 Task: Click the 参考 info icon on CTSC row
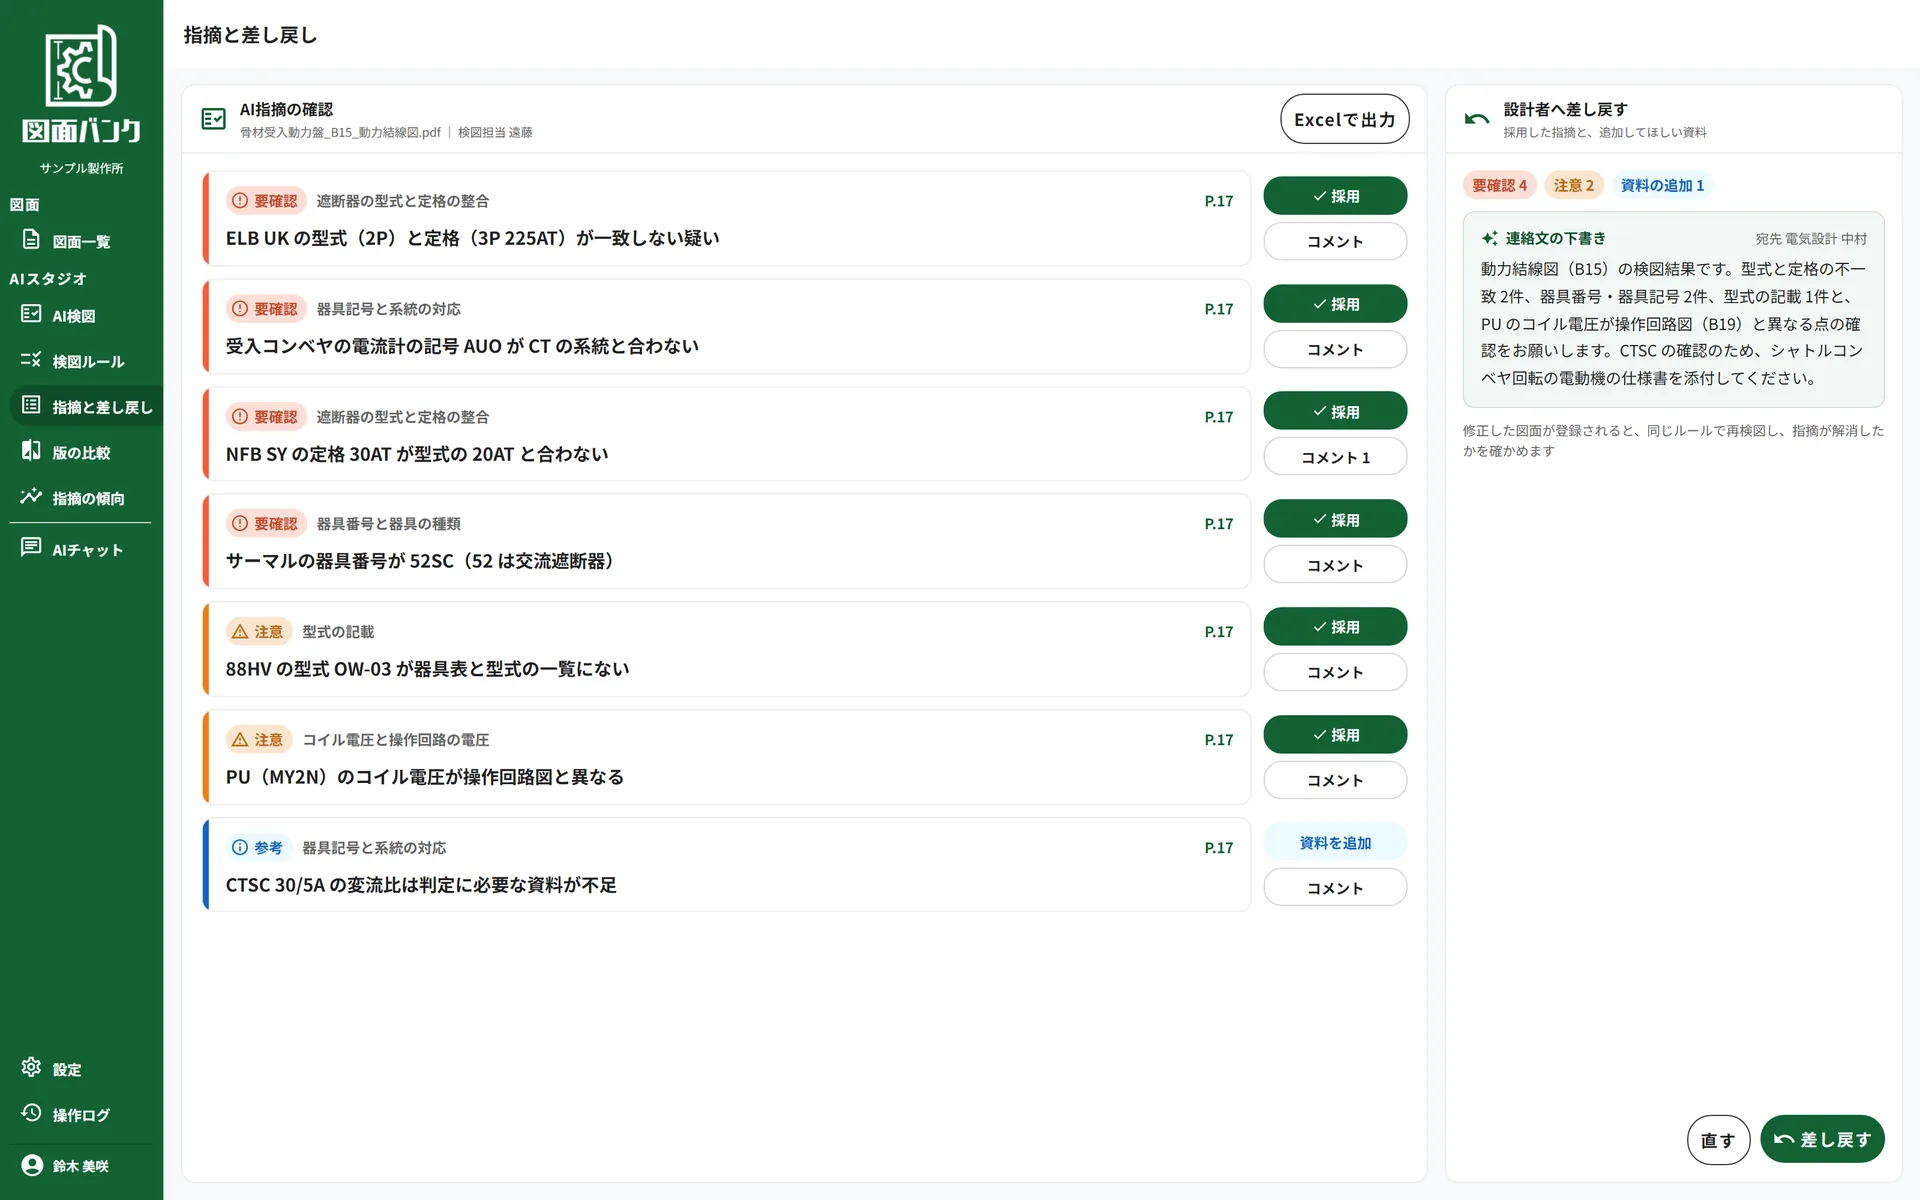pyautogui.click(x=240, y=848)
